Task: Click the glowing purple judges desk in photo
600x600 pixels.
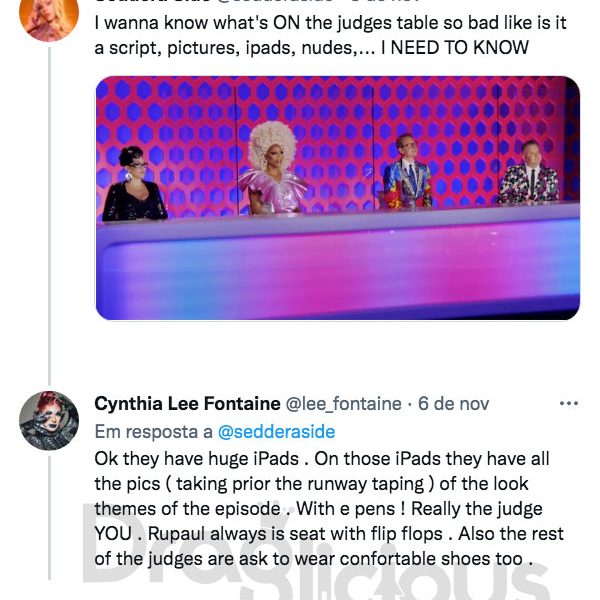Action: [338, 264]
